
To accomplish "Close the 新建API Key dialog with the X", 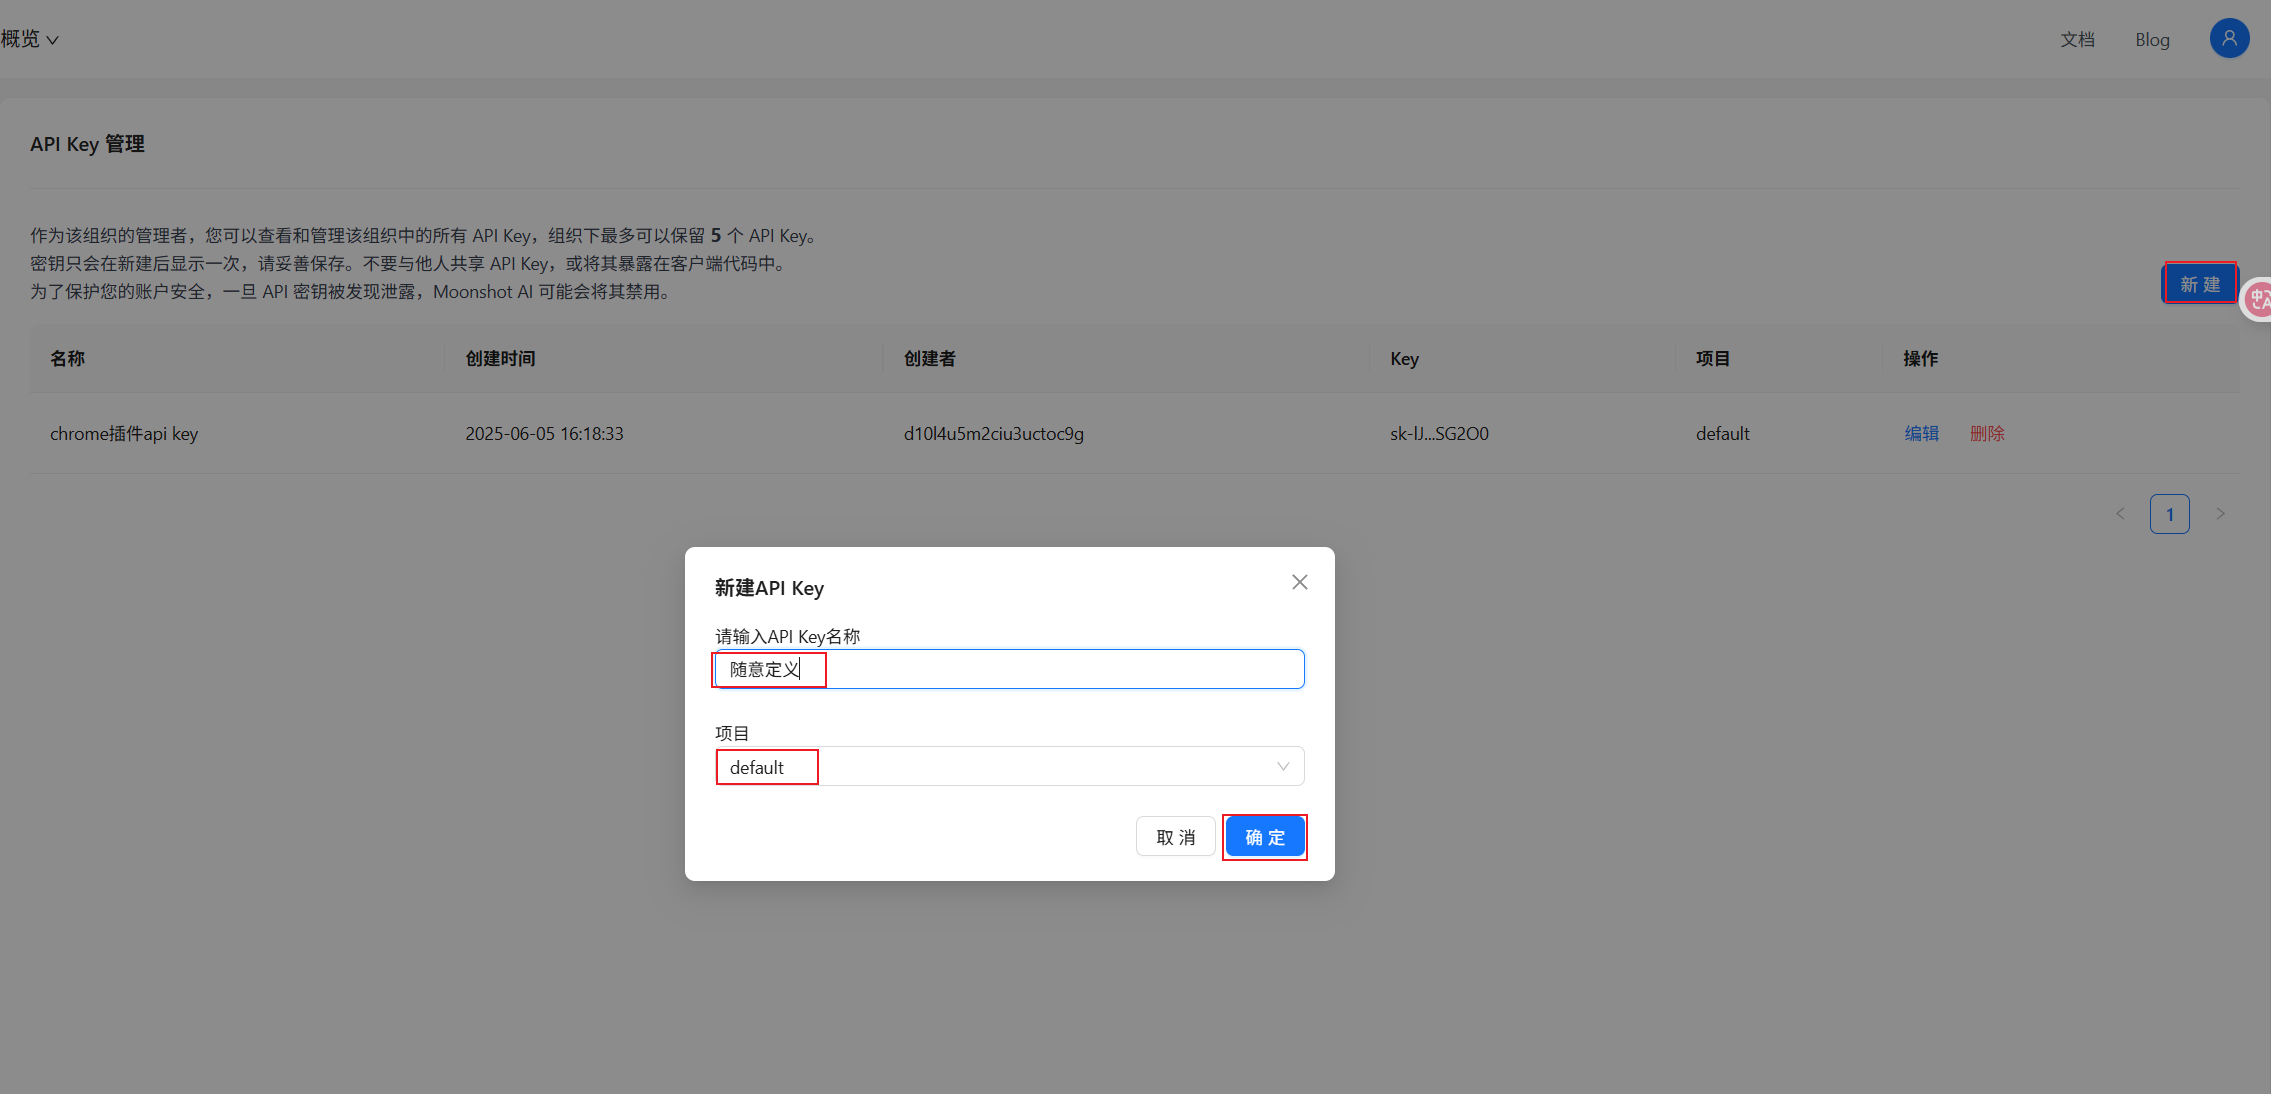I will pyautogui.click(x=1298, y=581).
